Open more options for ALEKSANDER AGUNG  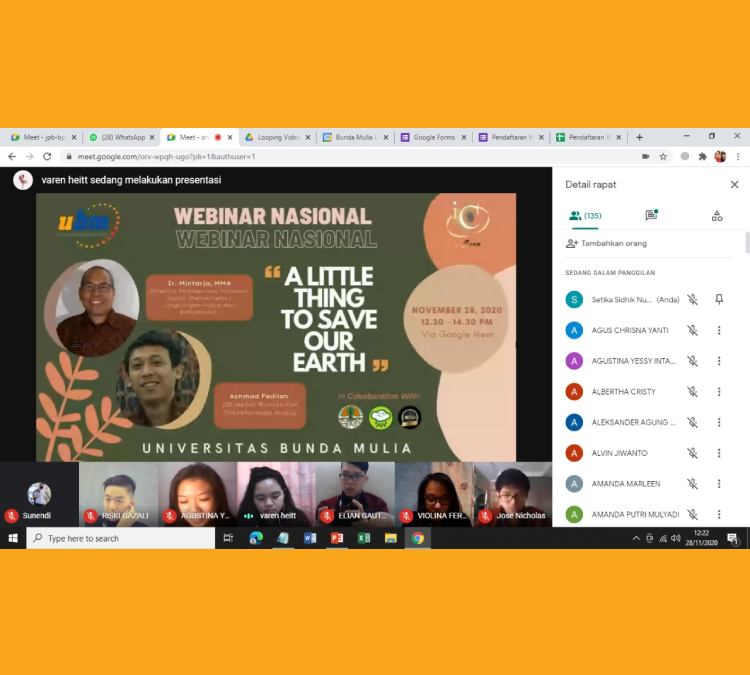[718, 422]
